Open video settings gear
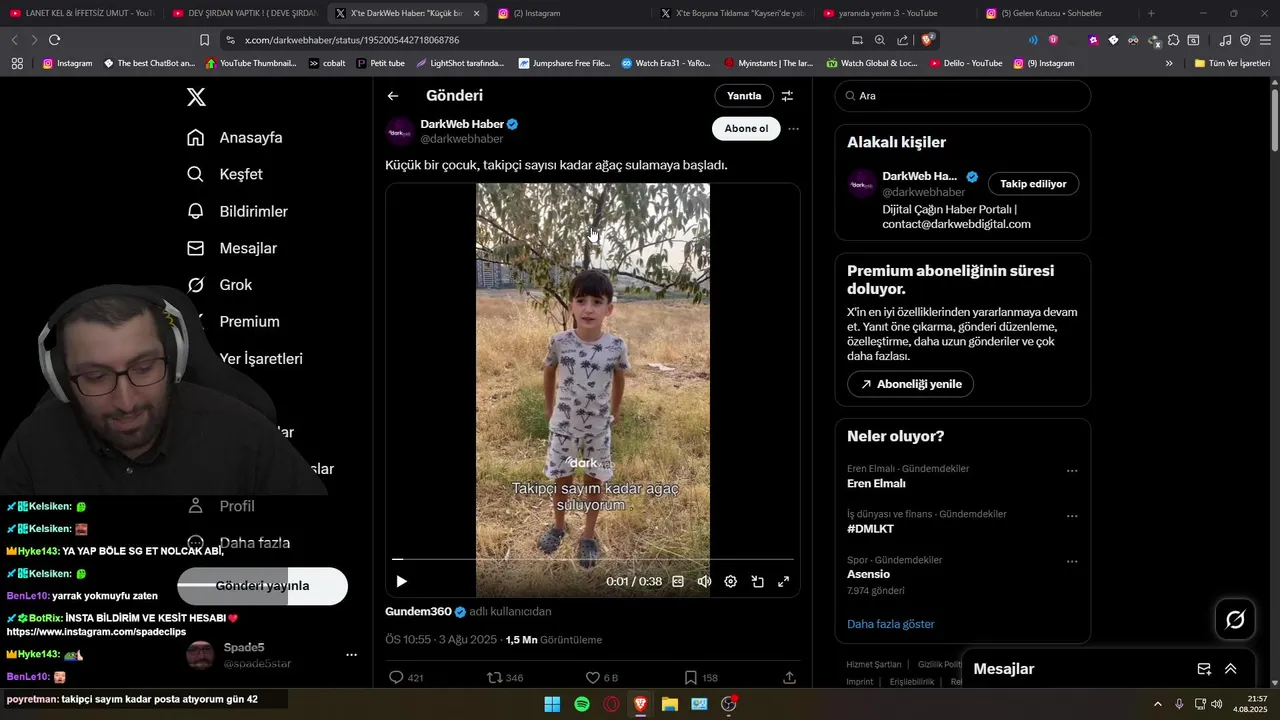 pyautogui.click(x=731, y=581)
